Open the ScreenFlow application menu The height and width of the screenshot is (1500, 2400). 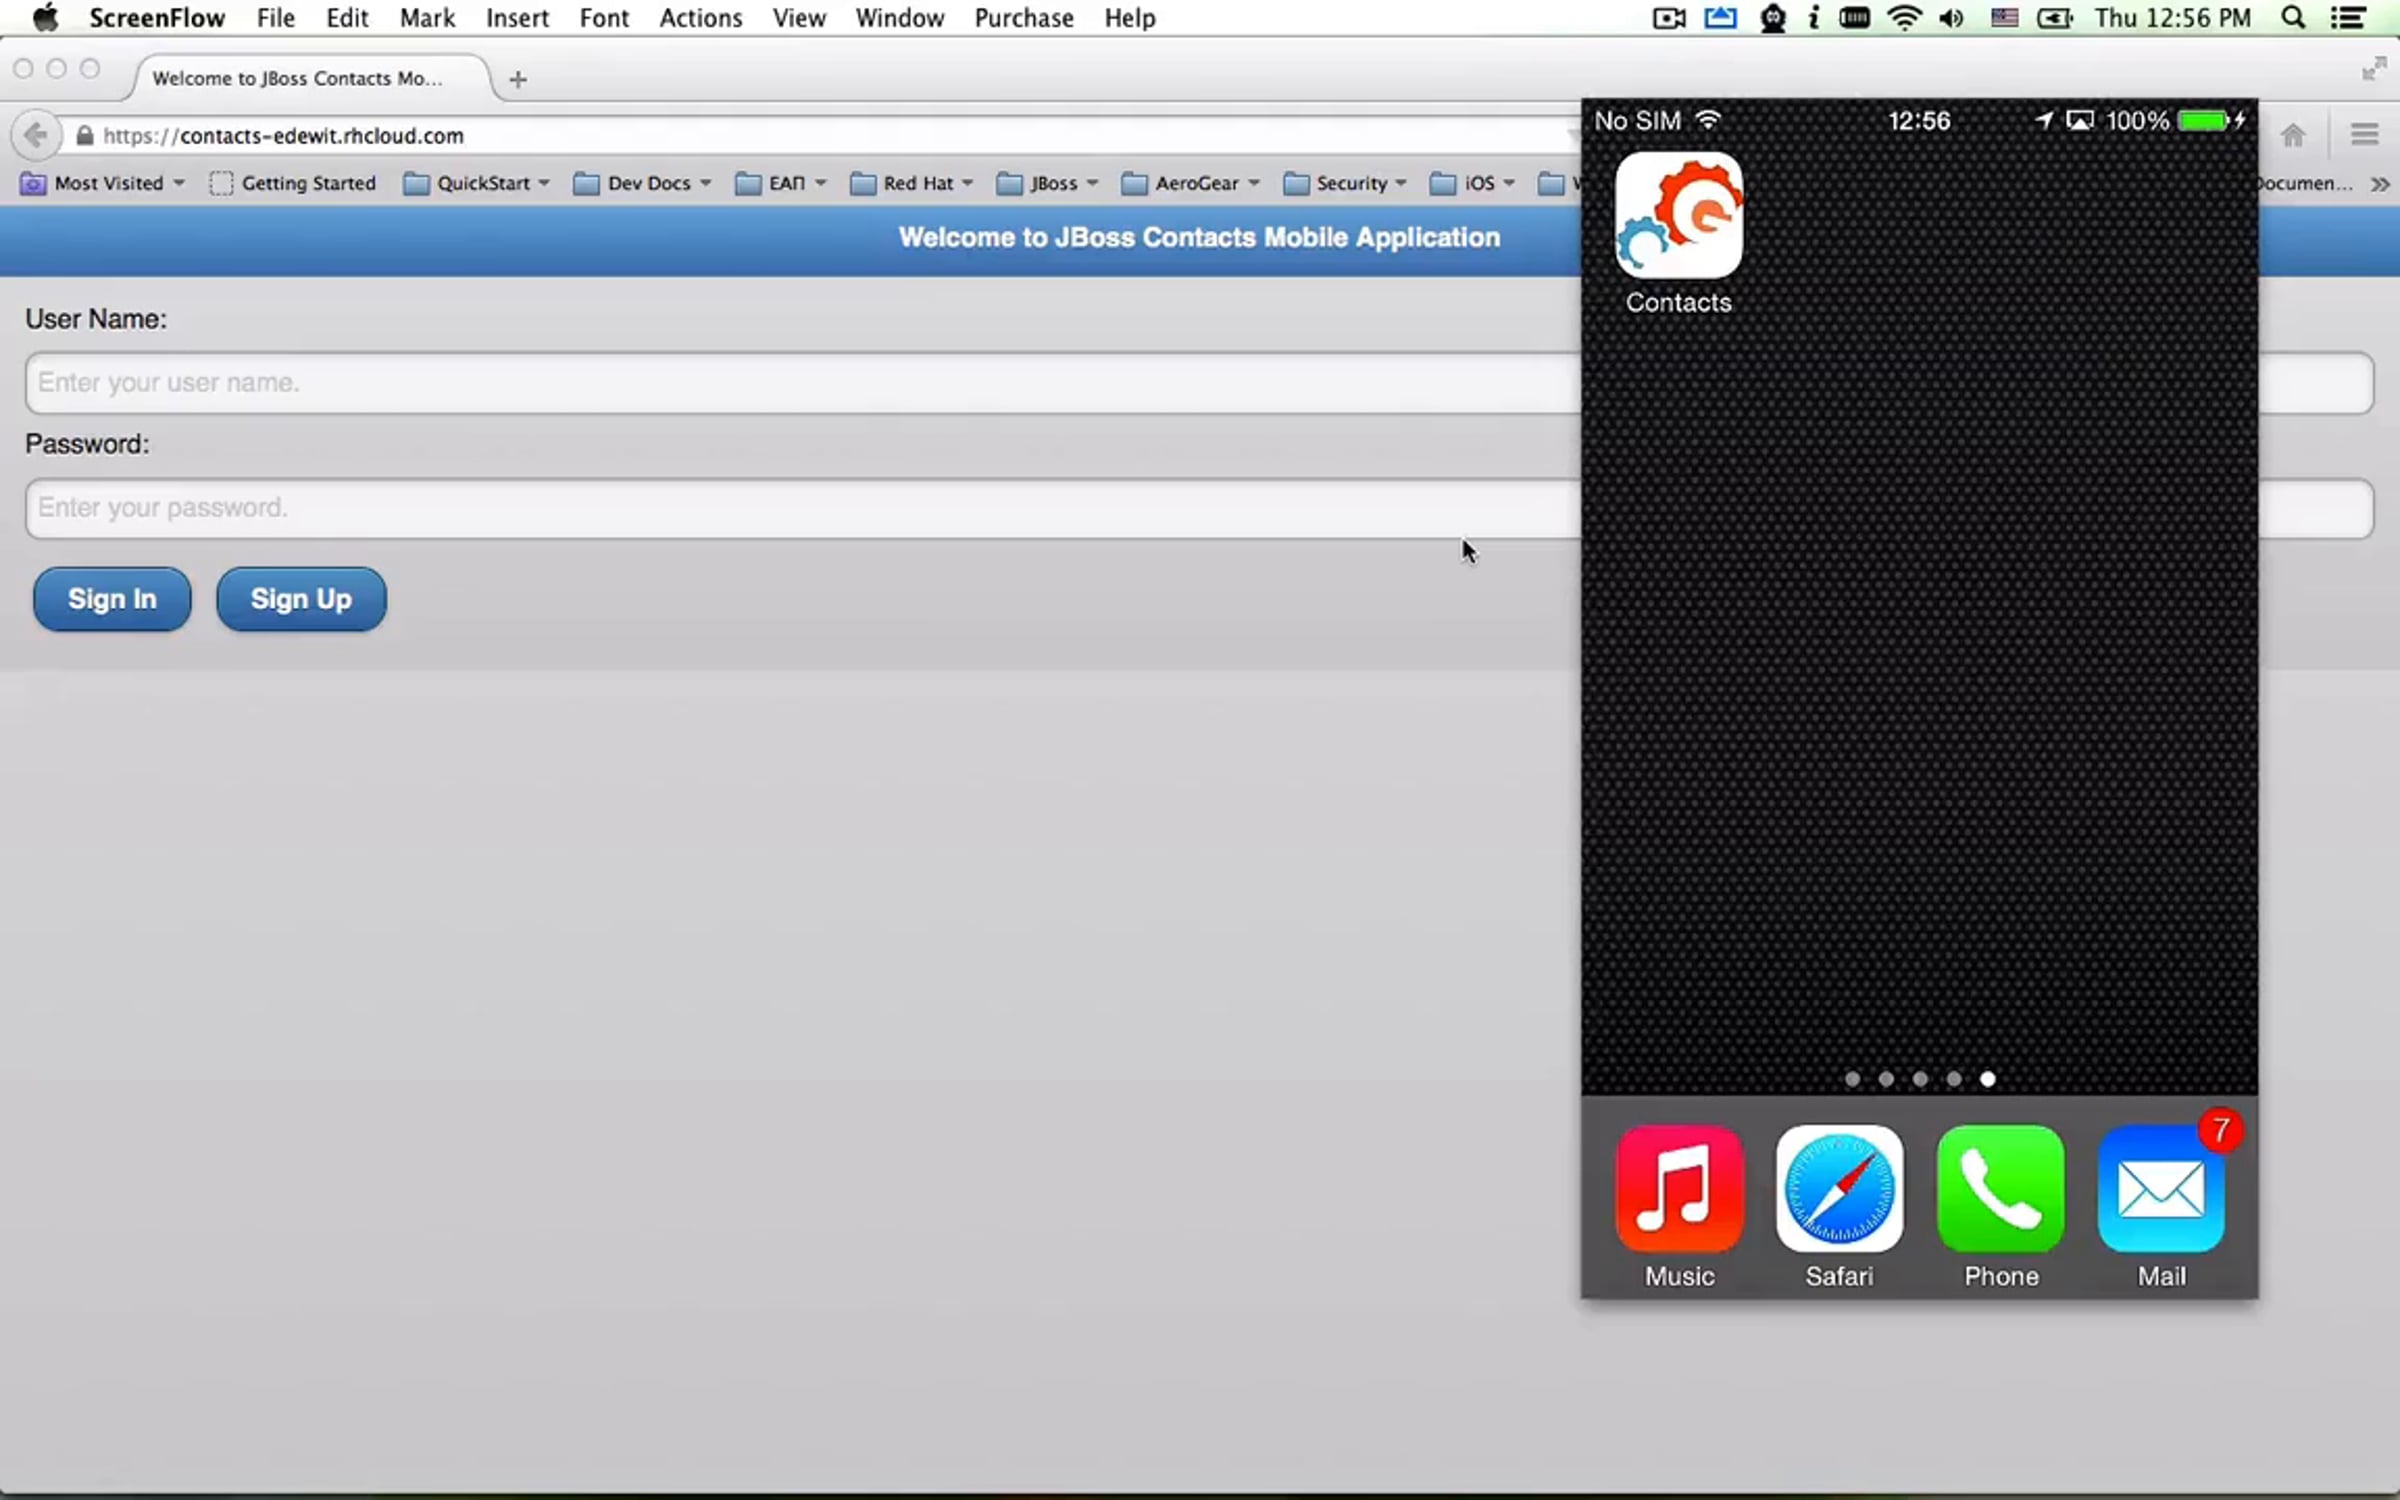[157, 18]
